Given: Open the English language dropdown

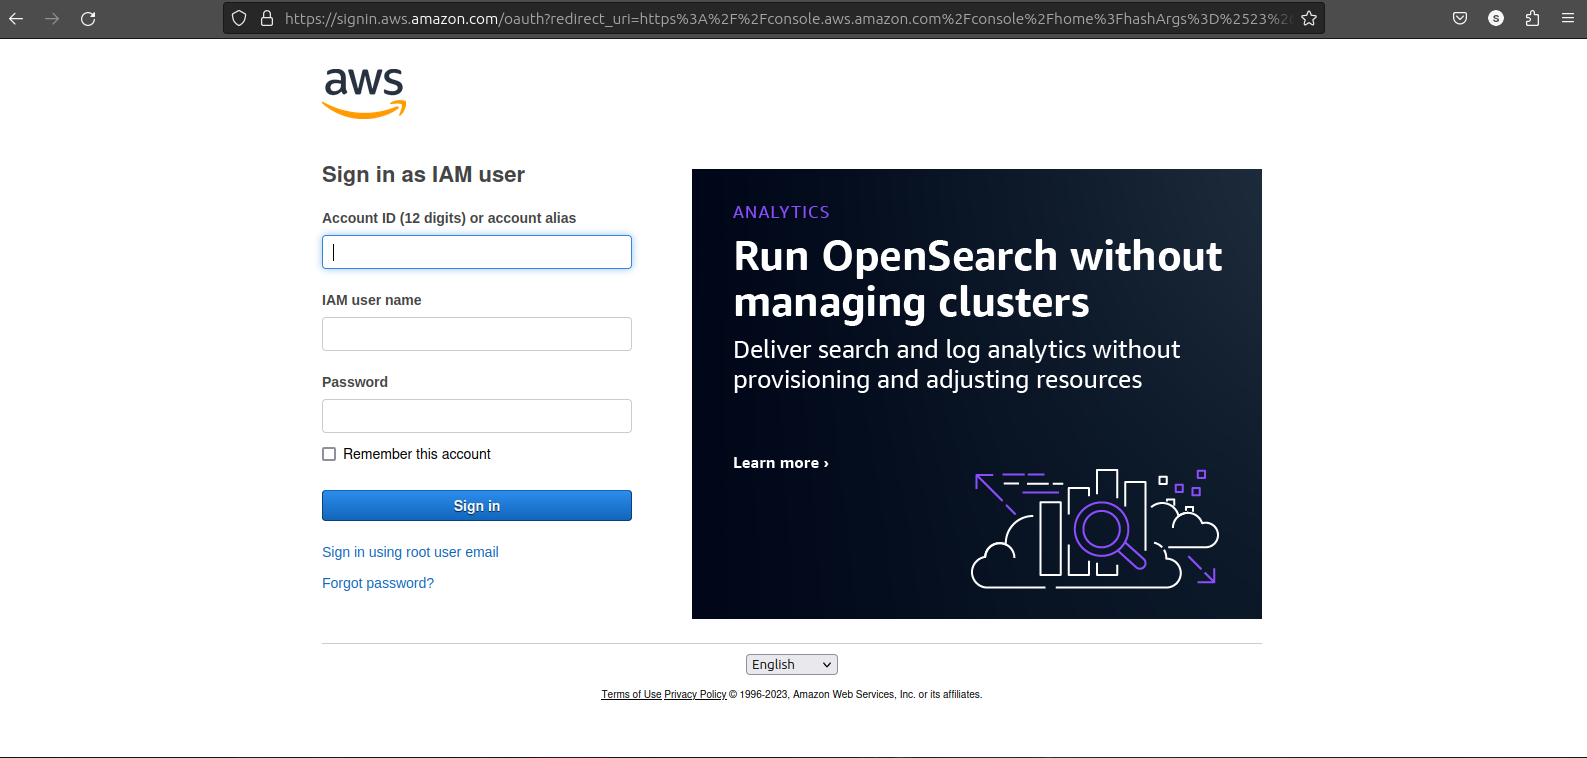Looking at the screenshot, I should tap(792, 664).
